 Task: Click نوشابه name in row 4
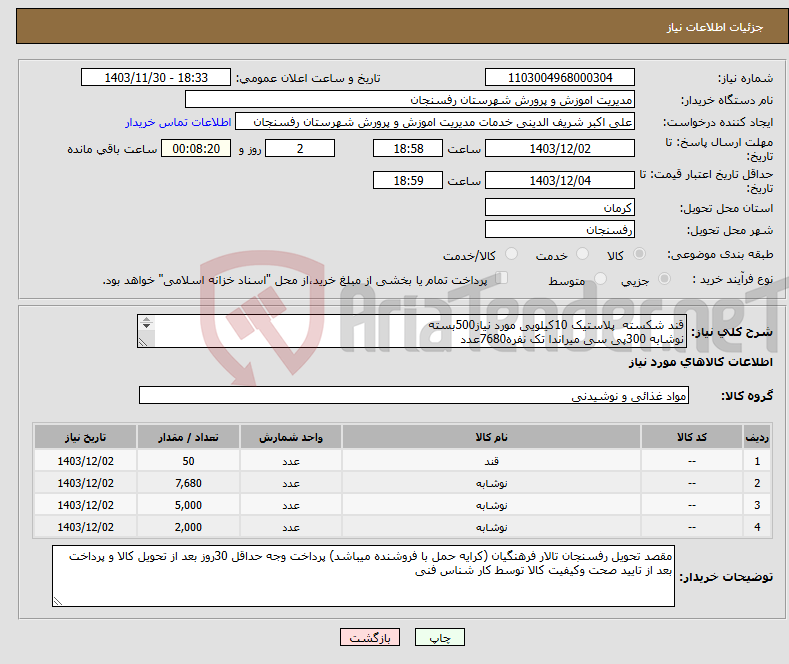click(492, 527)
